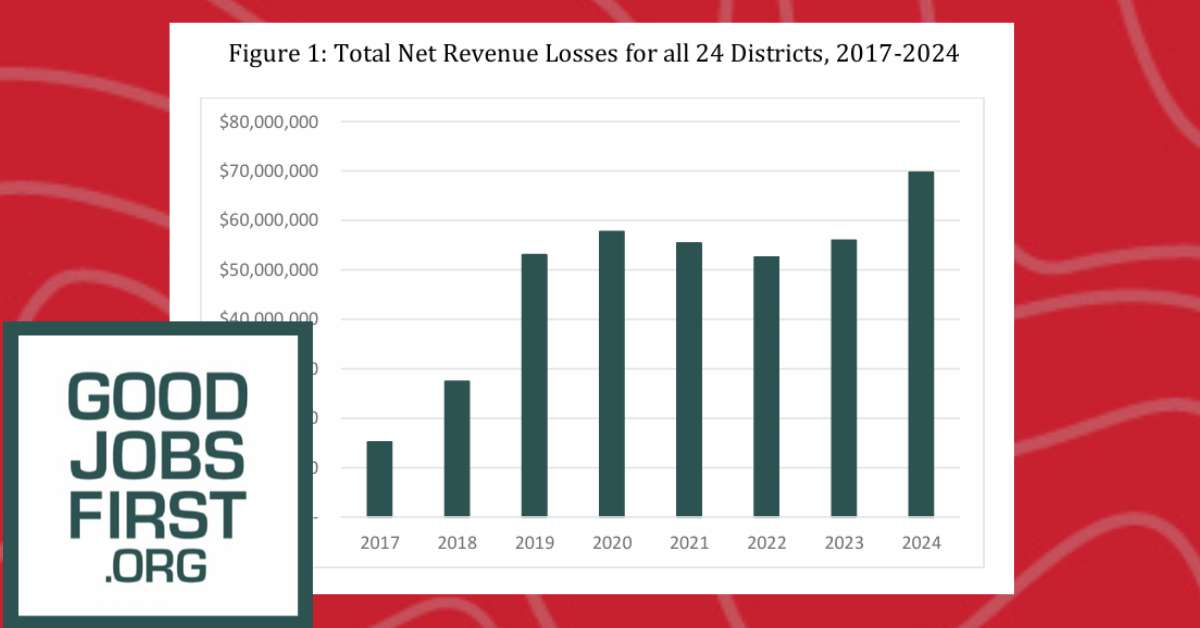Screen dimensions: 1200x628
Task: Select the 2022 x-axis year label
Action: pyautogui.click(x=766, y=544)
